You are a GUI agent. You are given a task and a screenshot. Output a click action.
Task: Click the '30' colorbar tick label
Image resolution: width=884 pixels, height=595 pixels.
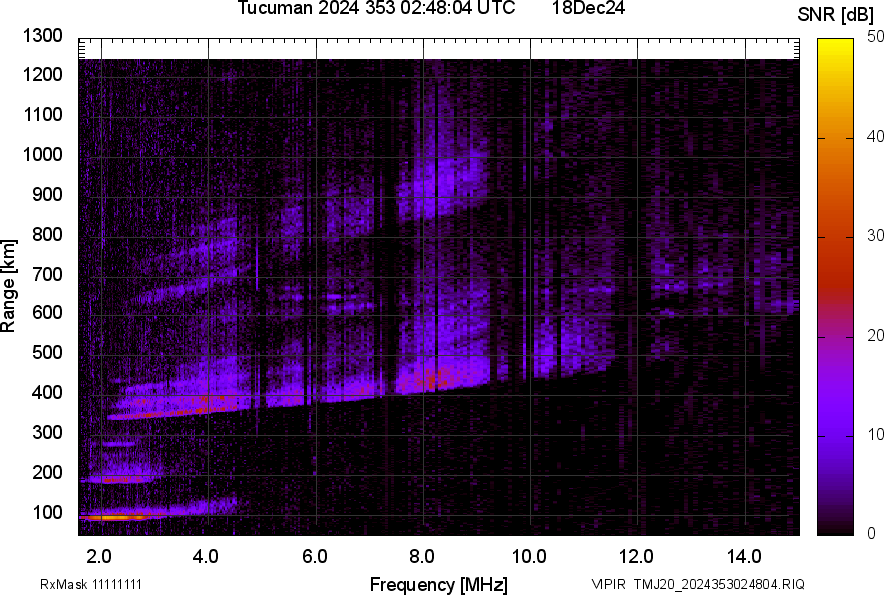(874, 236)
